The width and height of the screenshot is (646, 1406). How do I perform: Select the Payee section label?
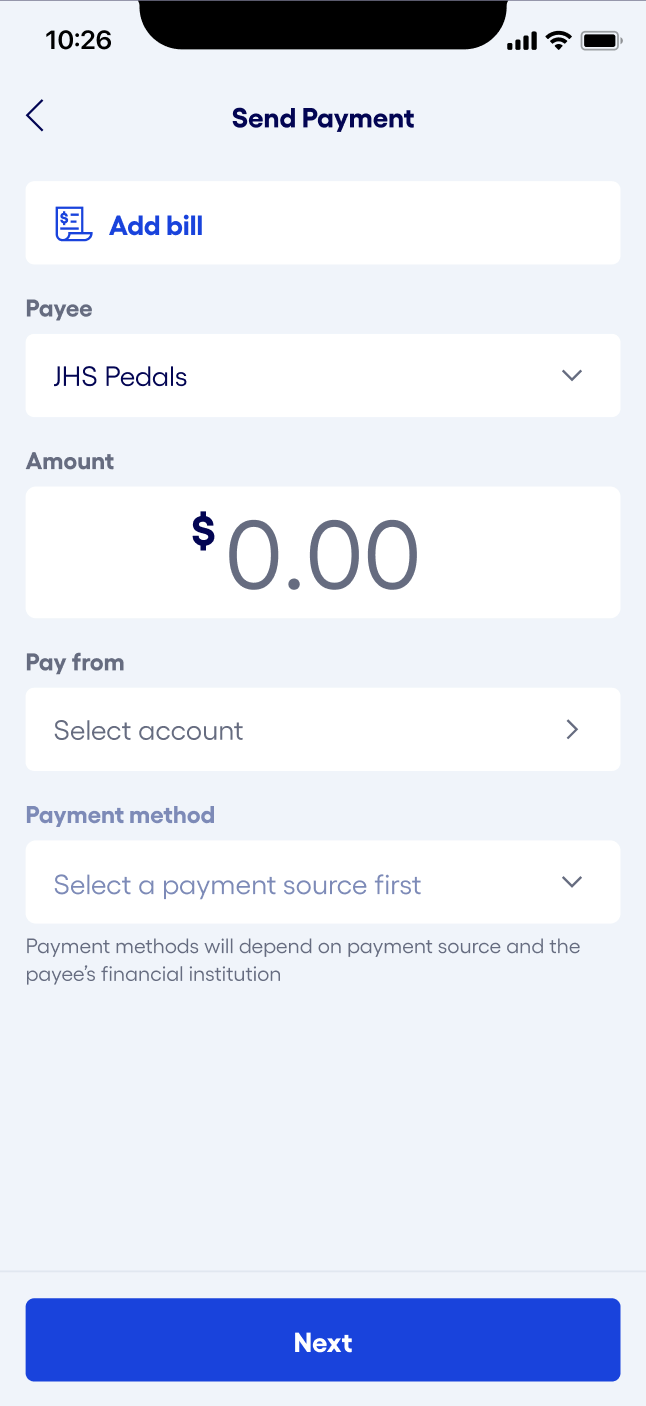click(58, 308)
